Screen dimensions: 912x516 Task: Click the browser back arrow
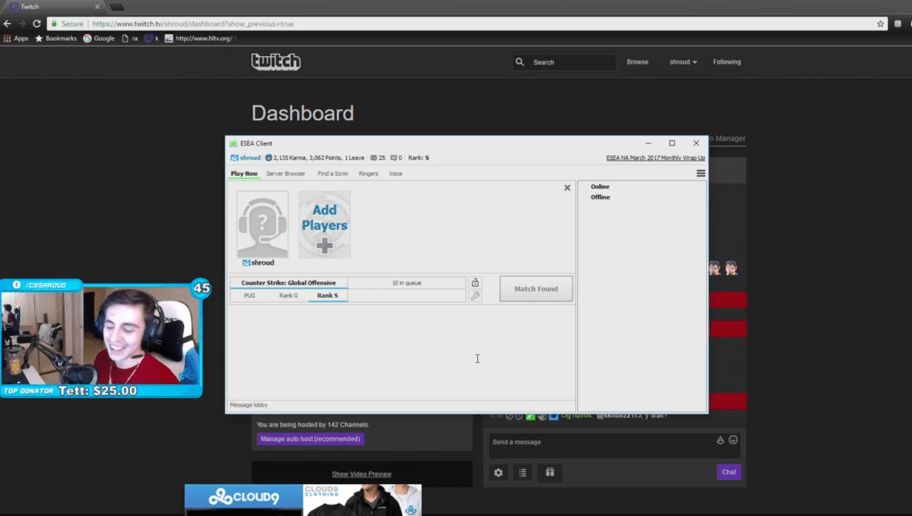pyautogui.click(x=8, y=24)
